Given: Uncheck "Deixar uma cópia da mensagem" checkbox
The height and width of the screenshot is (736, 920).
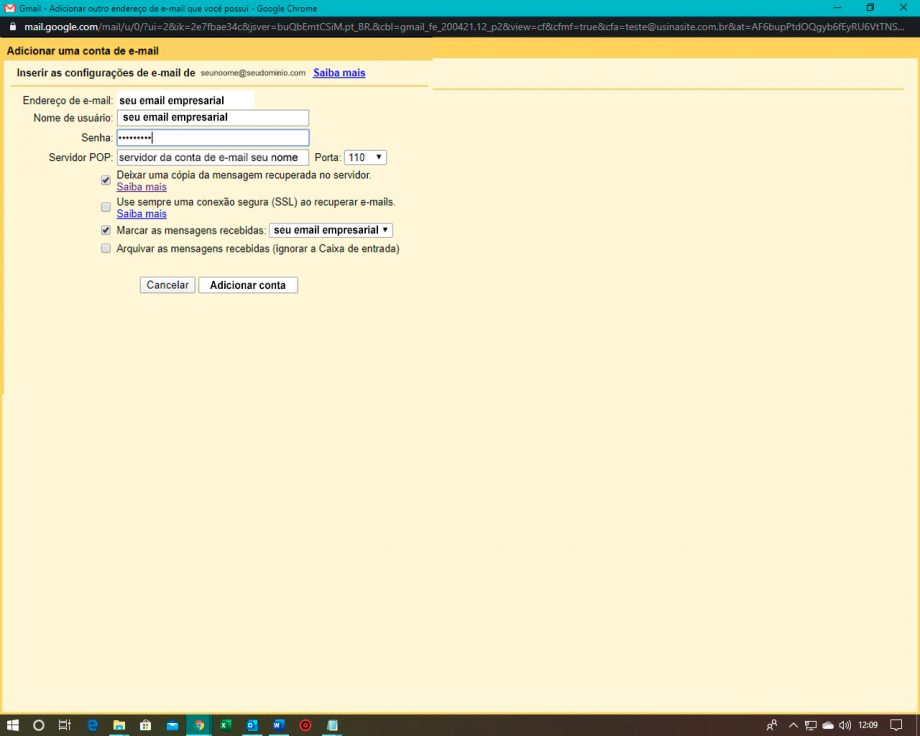Looking at the screenshot, I should [x=106, y=180].
